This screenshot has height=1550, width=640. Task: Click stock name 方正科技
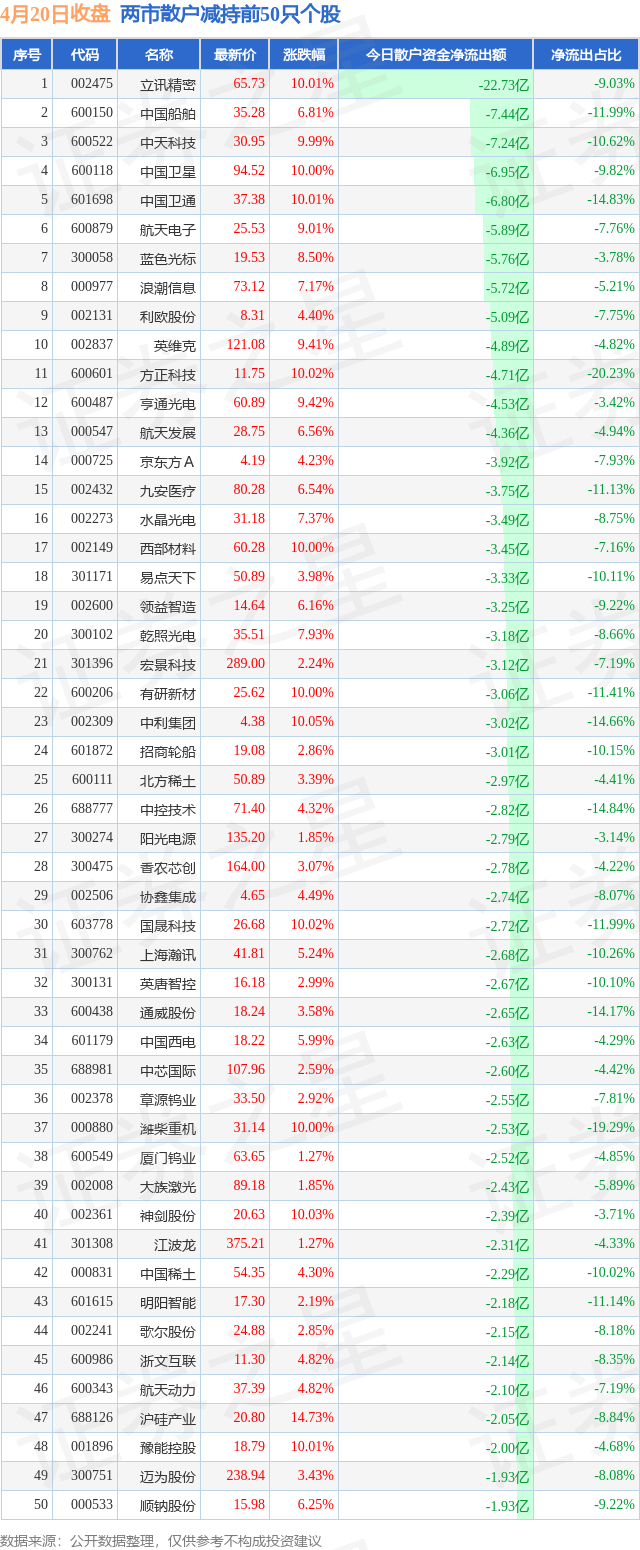point(168,374)
